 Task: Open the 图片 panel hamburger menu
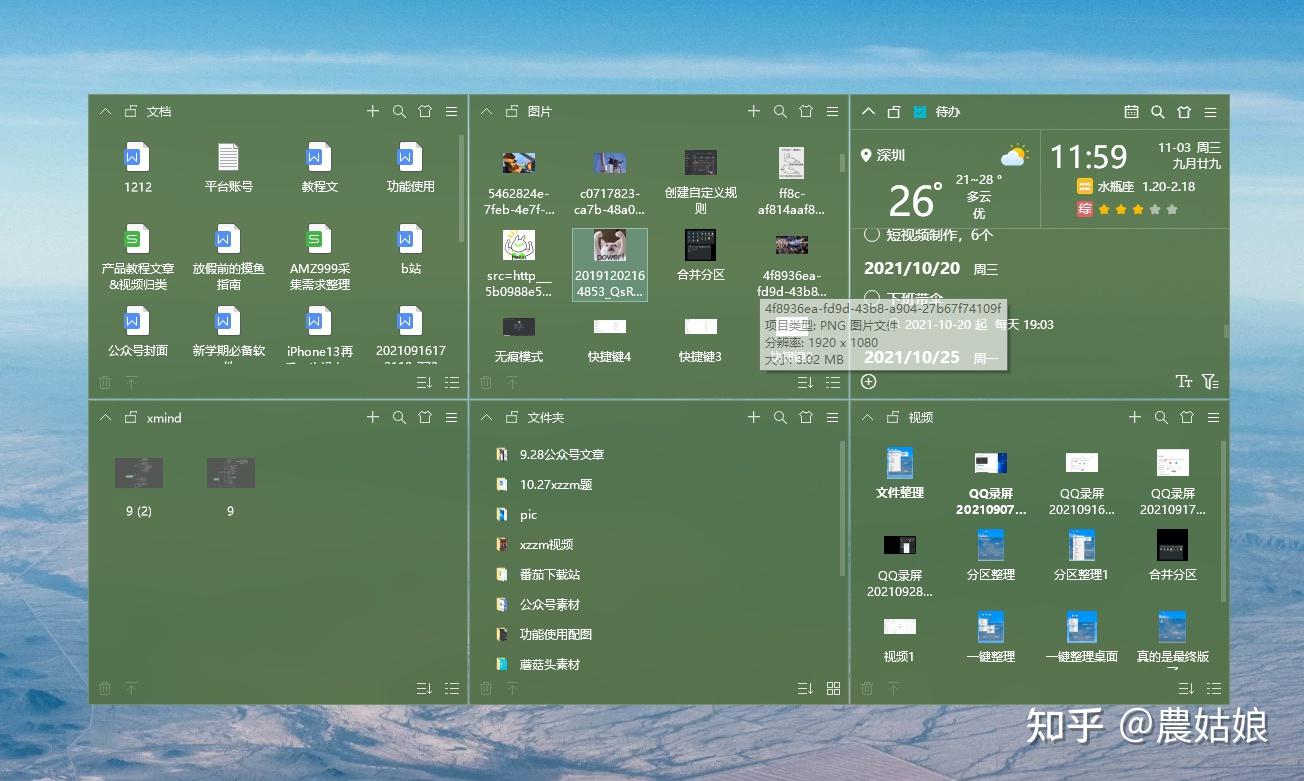click(833, 112)
